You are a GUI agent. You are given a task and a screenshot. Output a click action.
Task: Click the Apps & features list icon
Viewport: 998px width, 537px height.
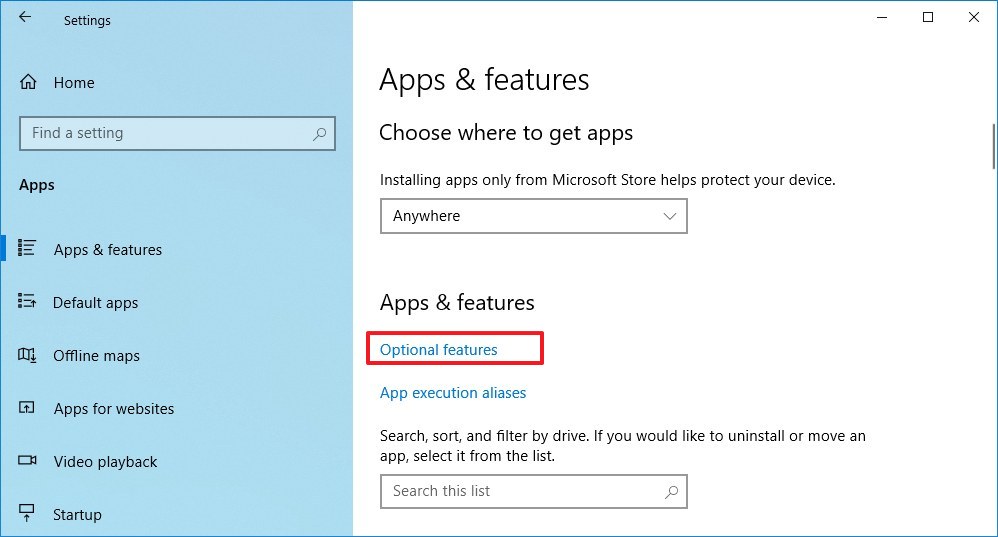click(28, 248)
